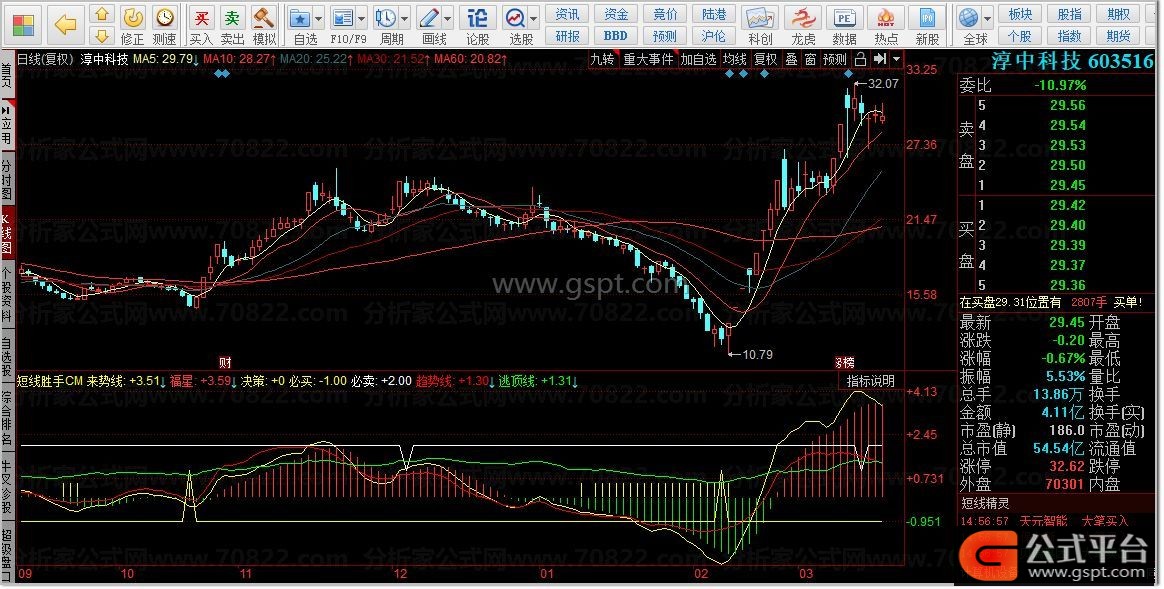
Task: Click the 资讯 news button
Action: click(567, 14)
